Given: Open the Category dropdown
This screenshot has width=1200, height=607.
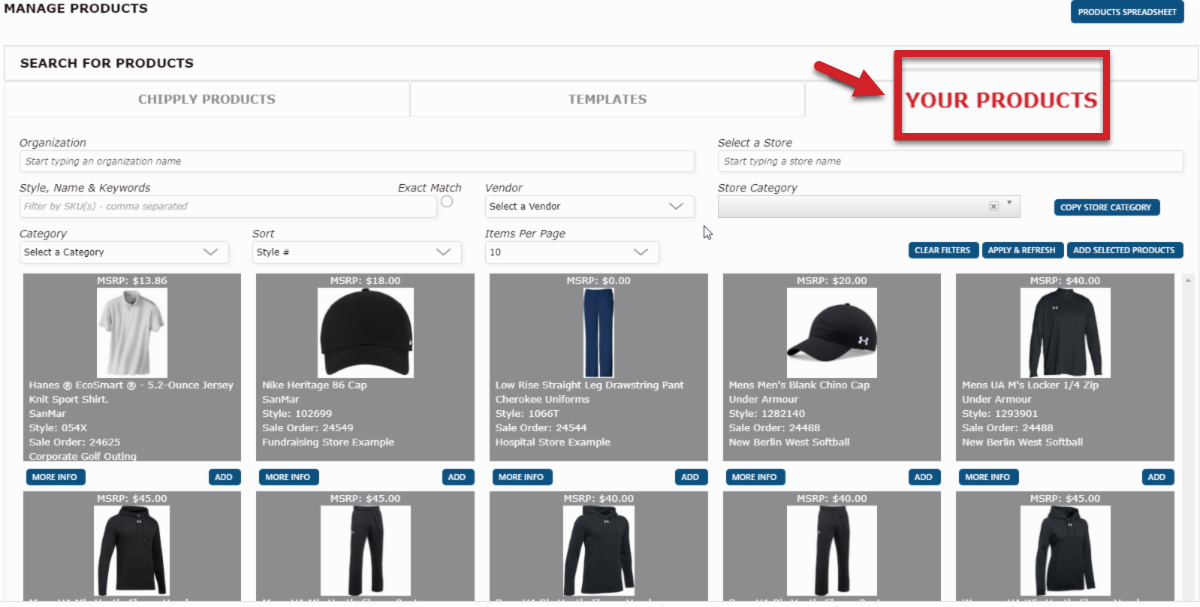Looking at the screenshot, I should [124, 252].
